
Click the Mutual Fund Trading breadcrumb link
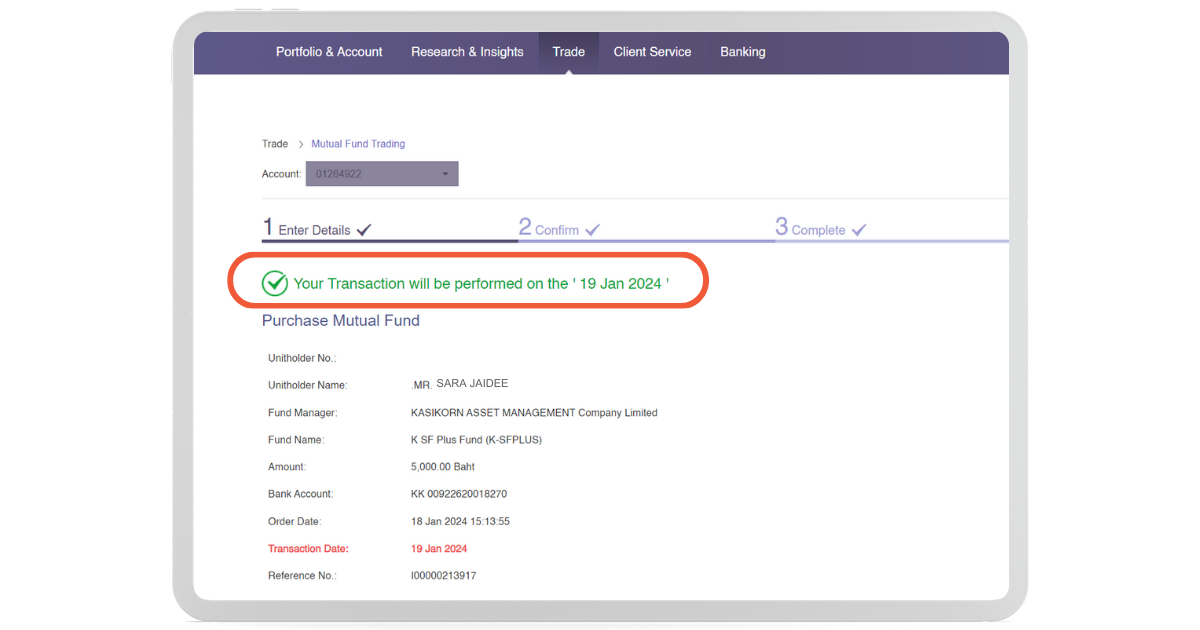(x=358, y=144)
